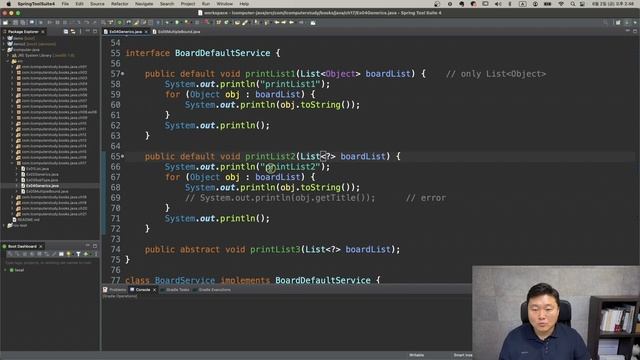
Task: Switch to the Gradle Tasks tab
Action: pos(175,290)
